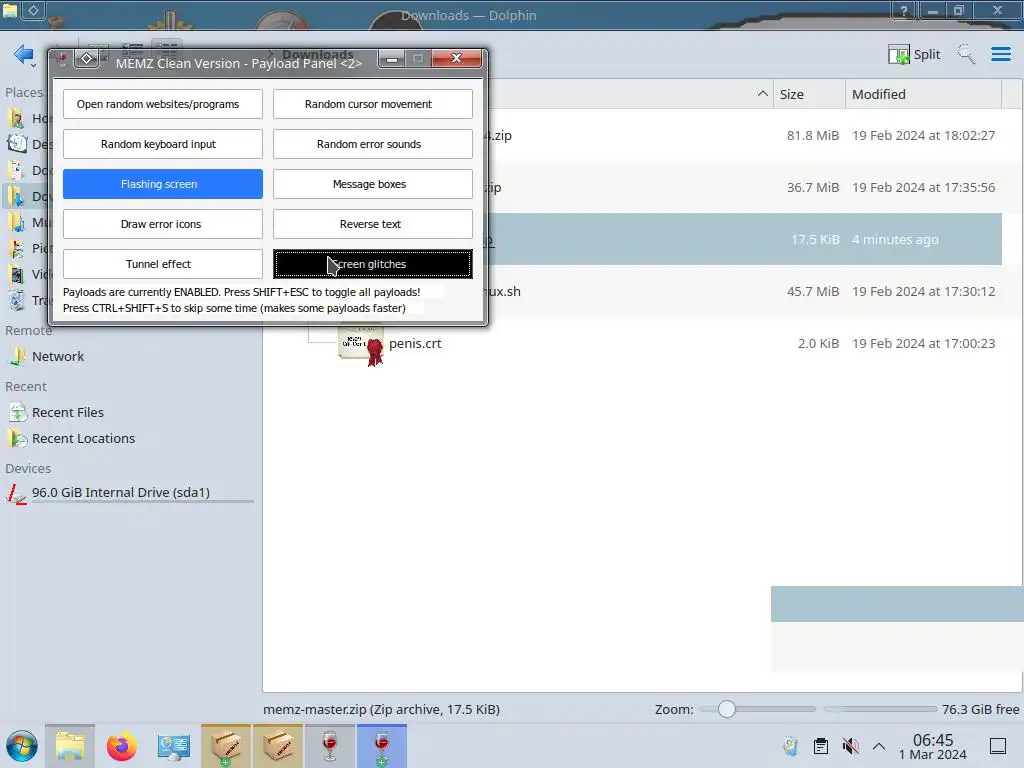Screen dimensions: 1024x768
Task: Open file manager from the taskbar
Action: (70, 746)
